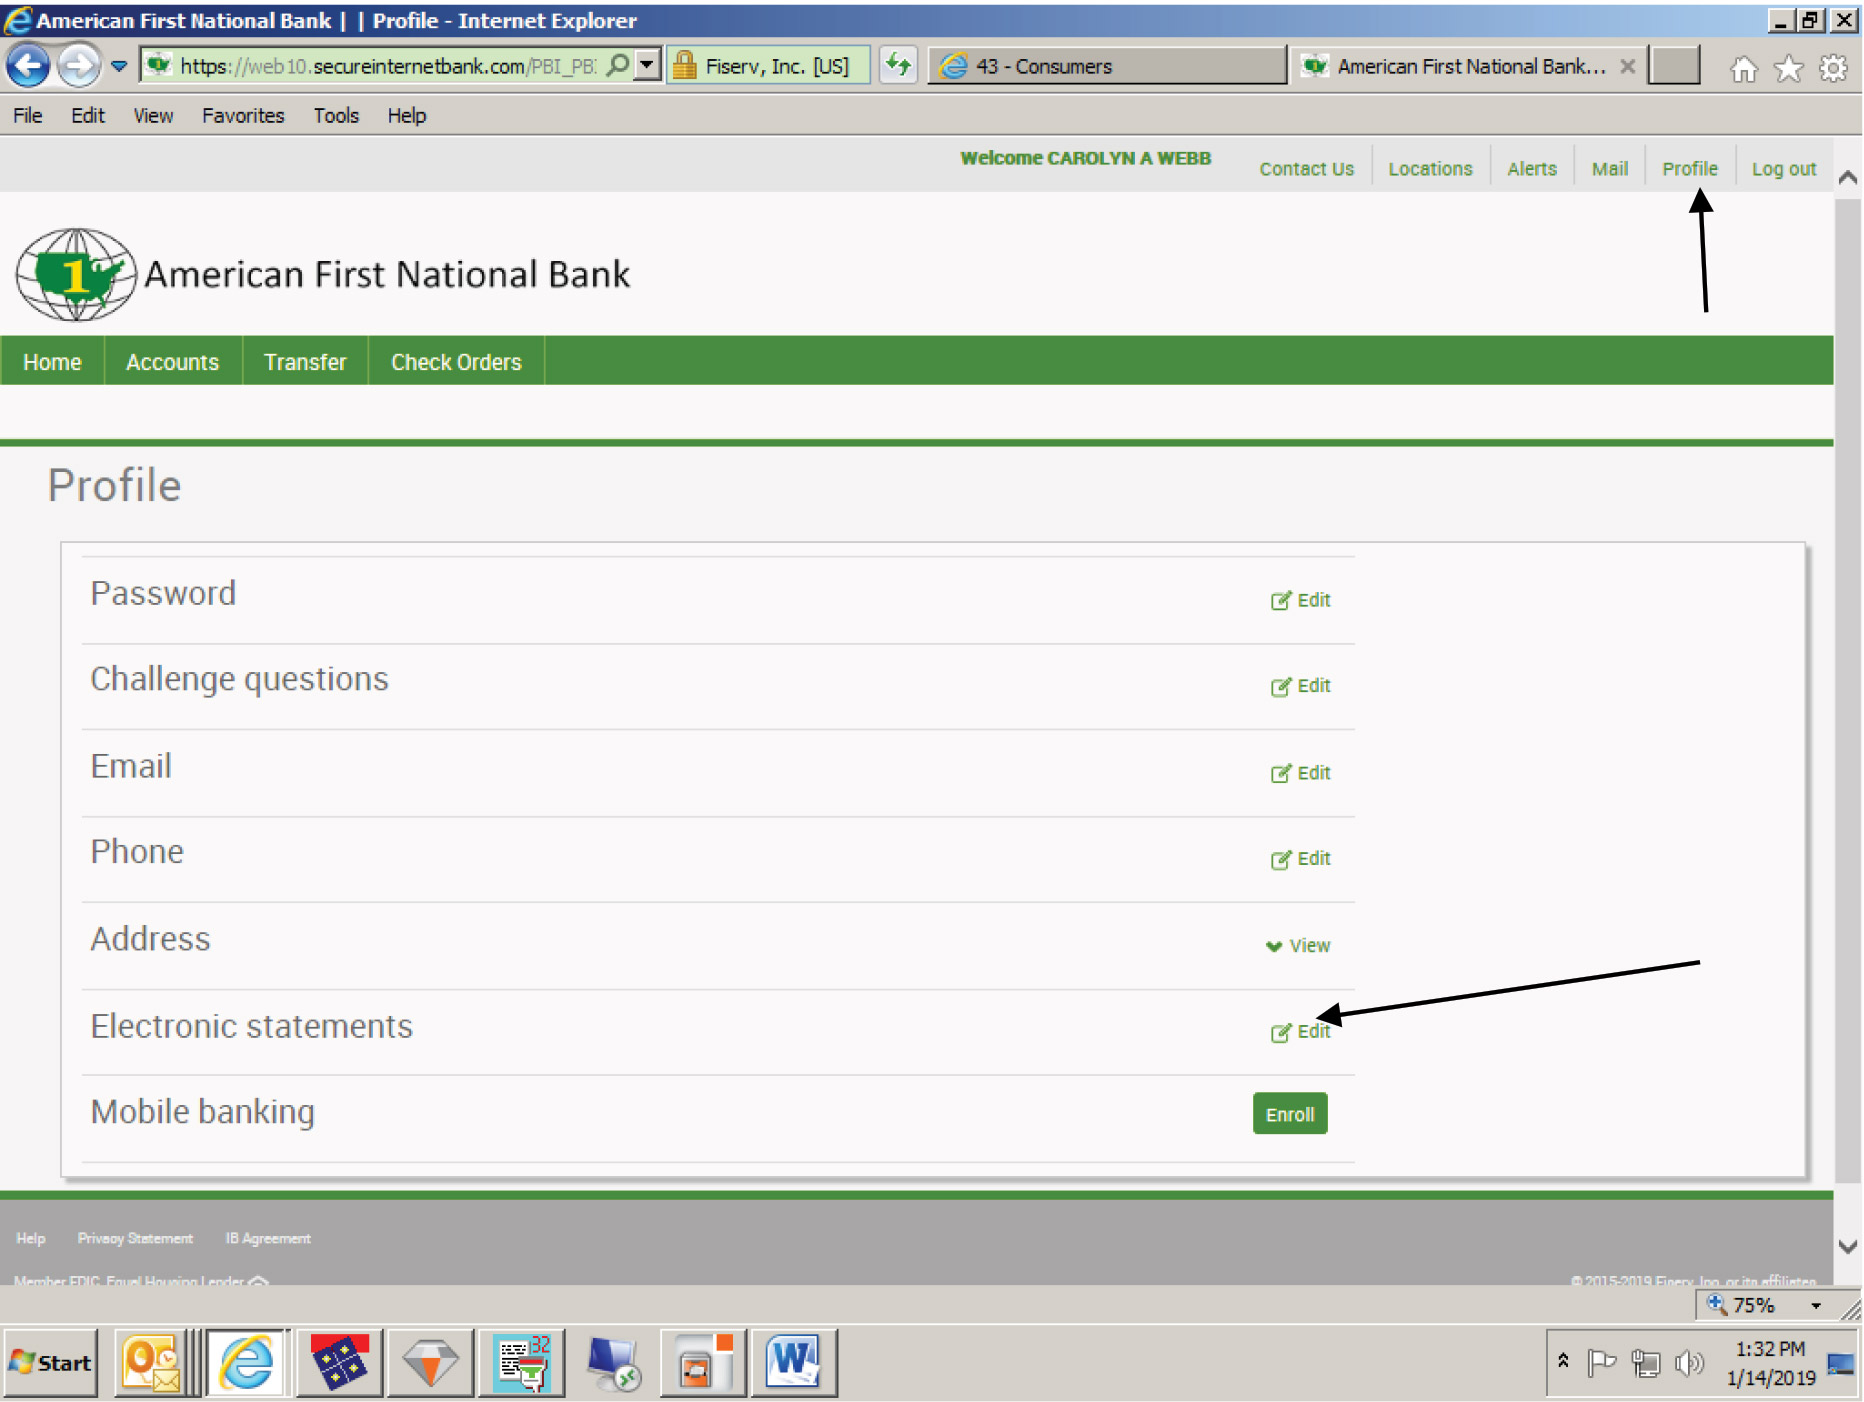Click the Show Desktop icon at taskbar end
Screen dimensions: 1864x1402
[x=1842, y=1363]
